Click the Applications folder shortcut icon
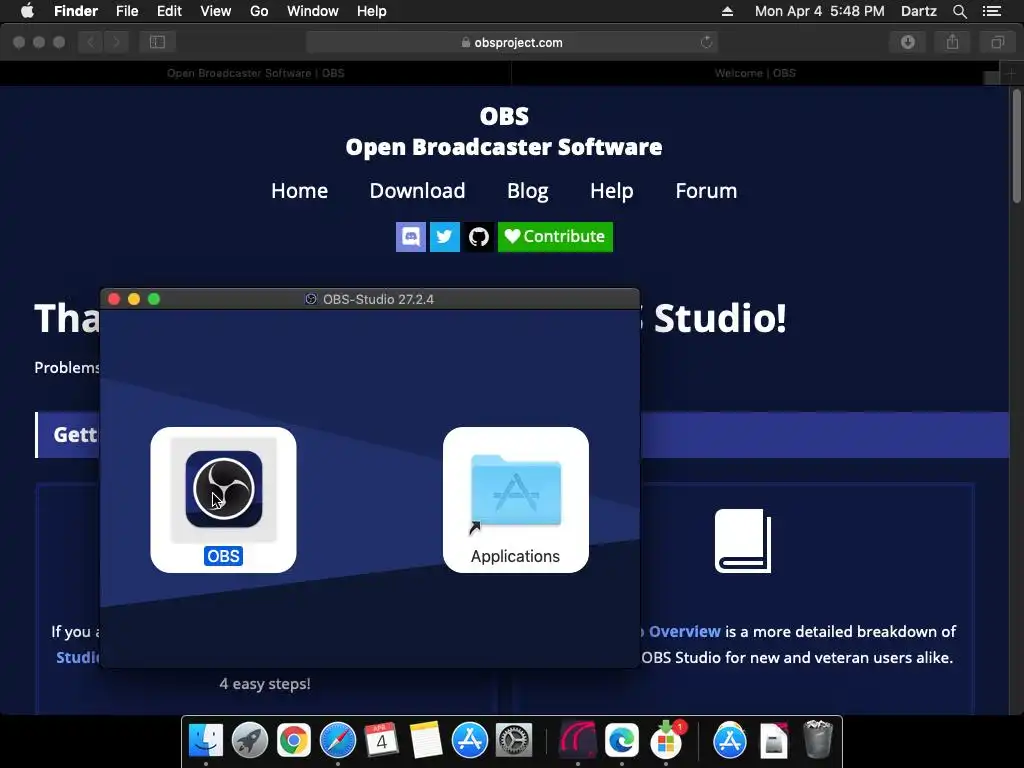Viewport: 1024px width, 768px height. click(516, 493)
